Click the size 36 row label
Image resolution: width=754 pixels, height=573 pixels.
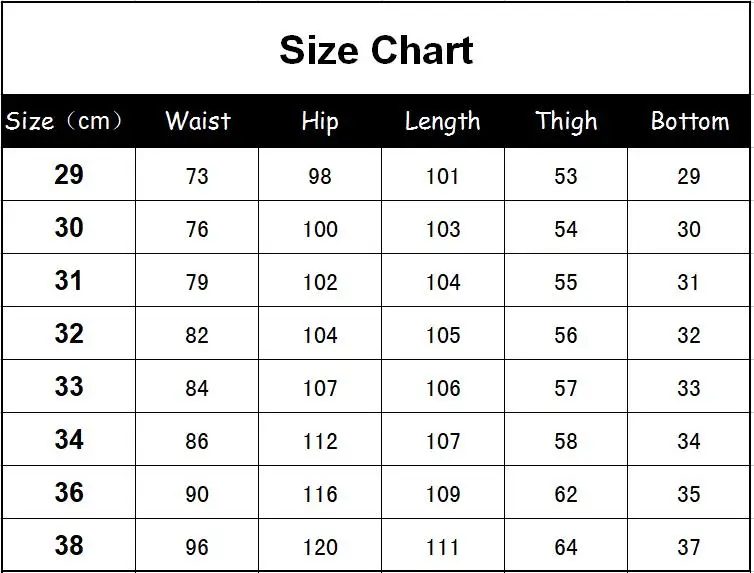pos(69,492)
